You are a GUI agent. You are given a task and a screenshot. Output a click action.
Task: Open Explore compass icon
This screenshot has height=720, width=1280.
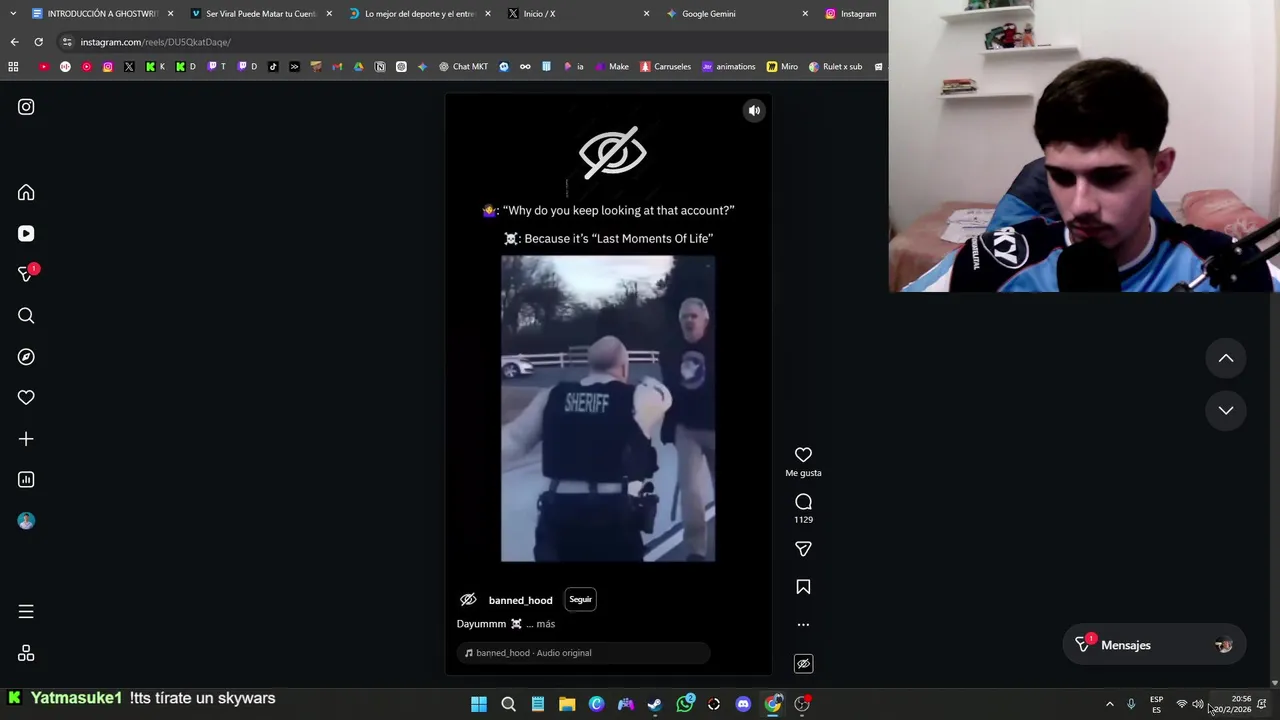(x=26, y=357)
